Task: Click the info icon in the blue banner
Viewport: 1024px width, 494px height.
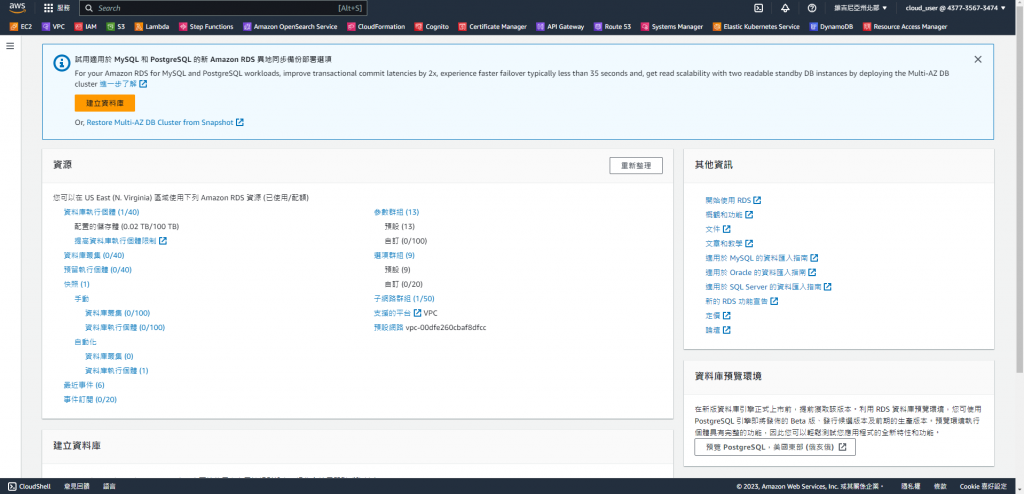Action: 61,63
